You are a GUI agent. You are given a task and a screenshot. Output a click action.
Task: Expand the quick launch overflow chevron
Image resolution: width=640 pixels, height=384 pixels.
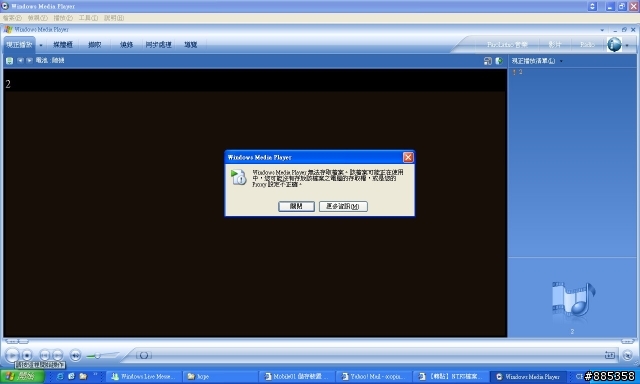tap(96, 375)
